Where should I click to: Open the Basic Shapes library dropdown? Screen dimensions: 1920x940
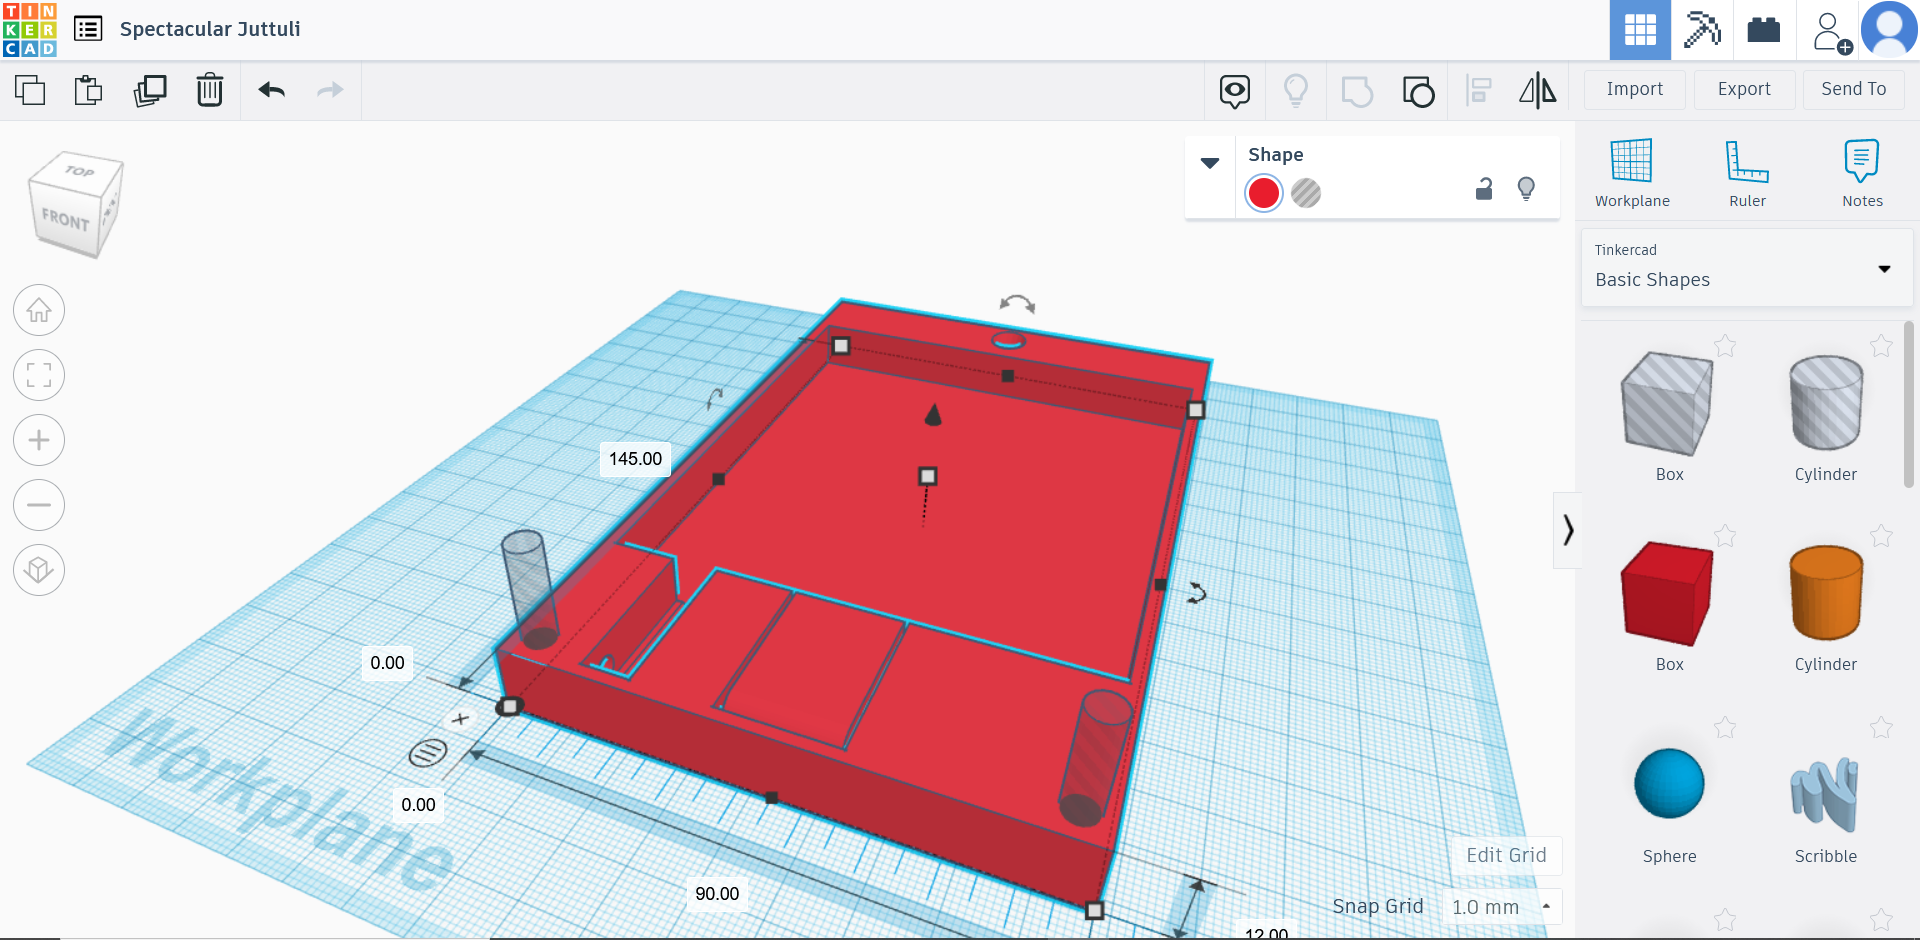pos(1746,267)
